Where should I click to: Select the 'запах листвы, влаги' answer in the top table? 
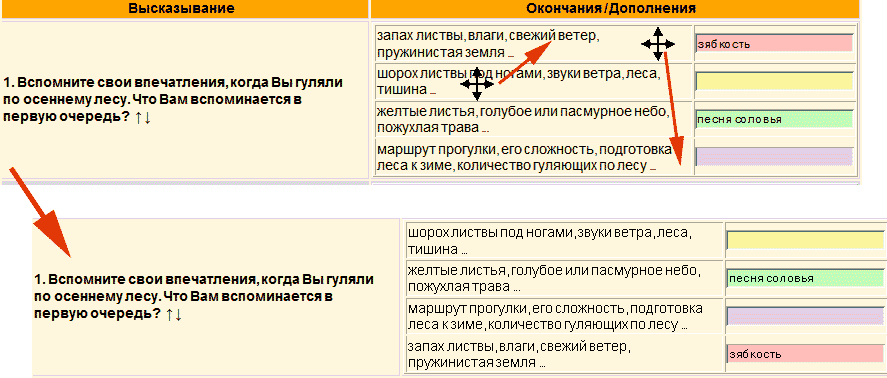(x=533, y=44)
